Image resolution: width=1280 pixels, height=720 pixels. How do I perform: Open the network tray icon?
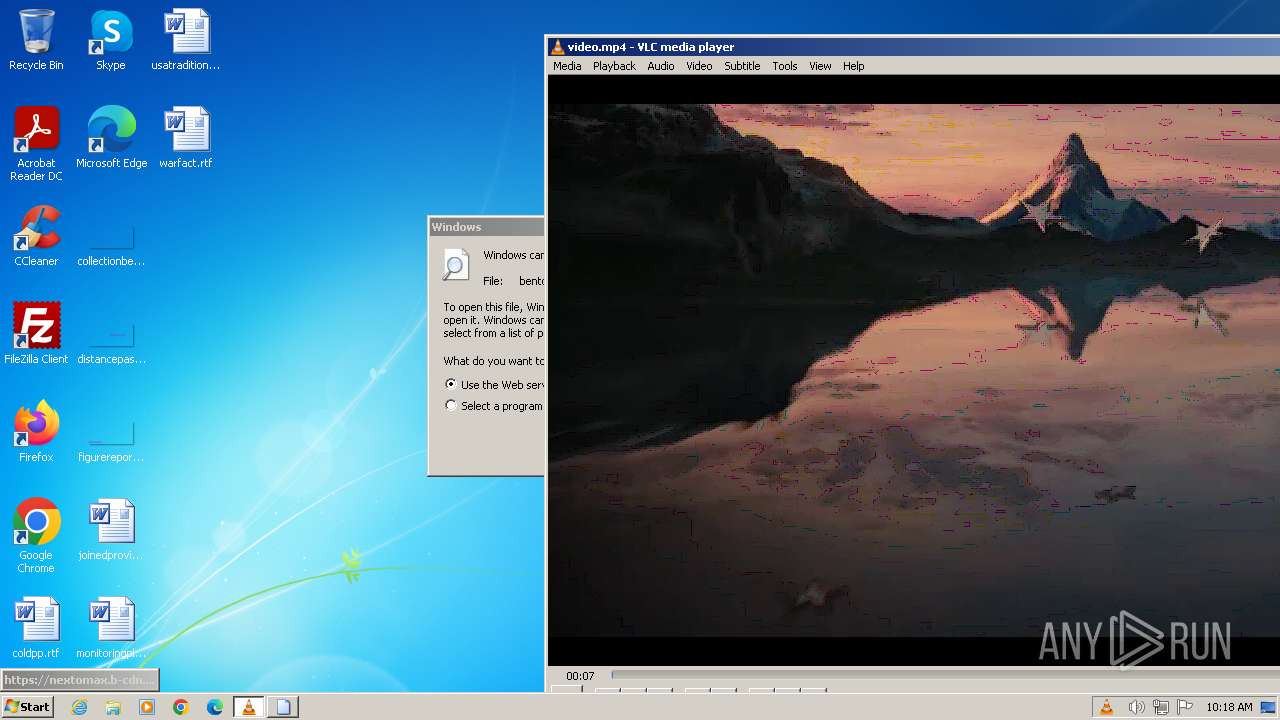pos(1161,707)
